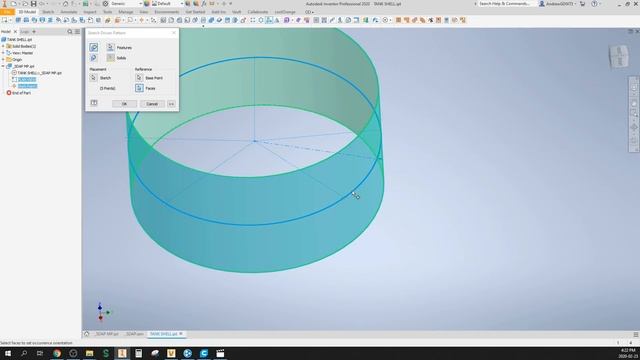
Task: Open the Help question mark icon
Action: pos(594,4)
